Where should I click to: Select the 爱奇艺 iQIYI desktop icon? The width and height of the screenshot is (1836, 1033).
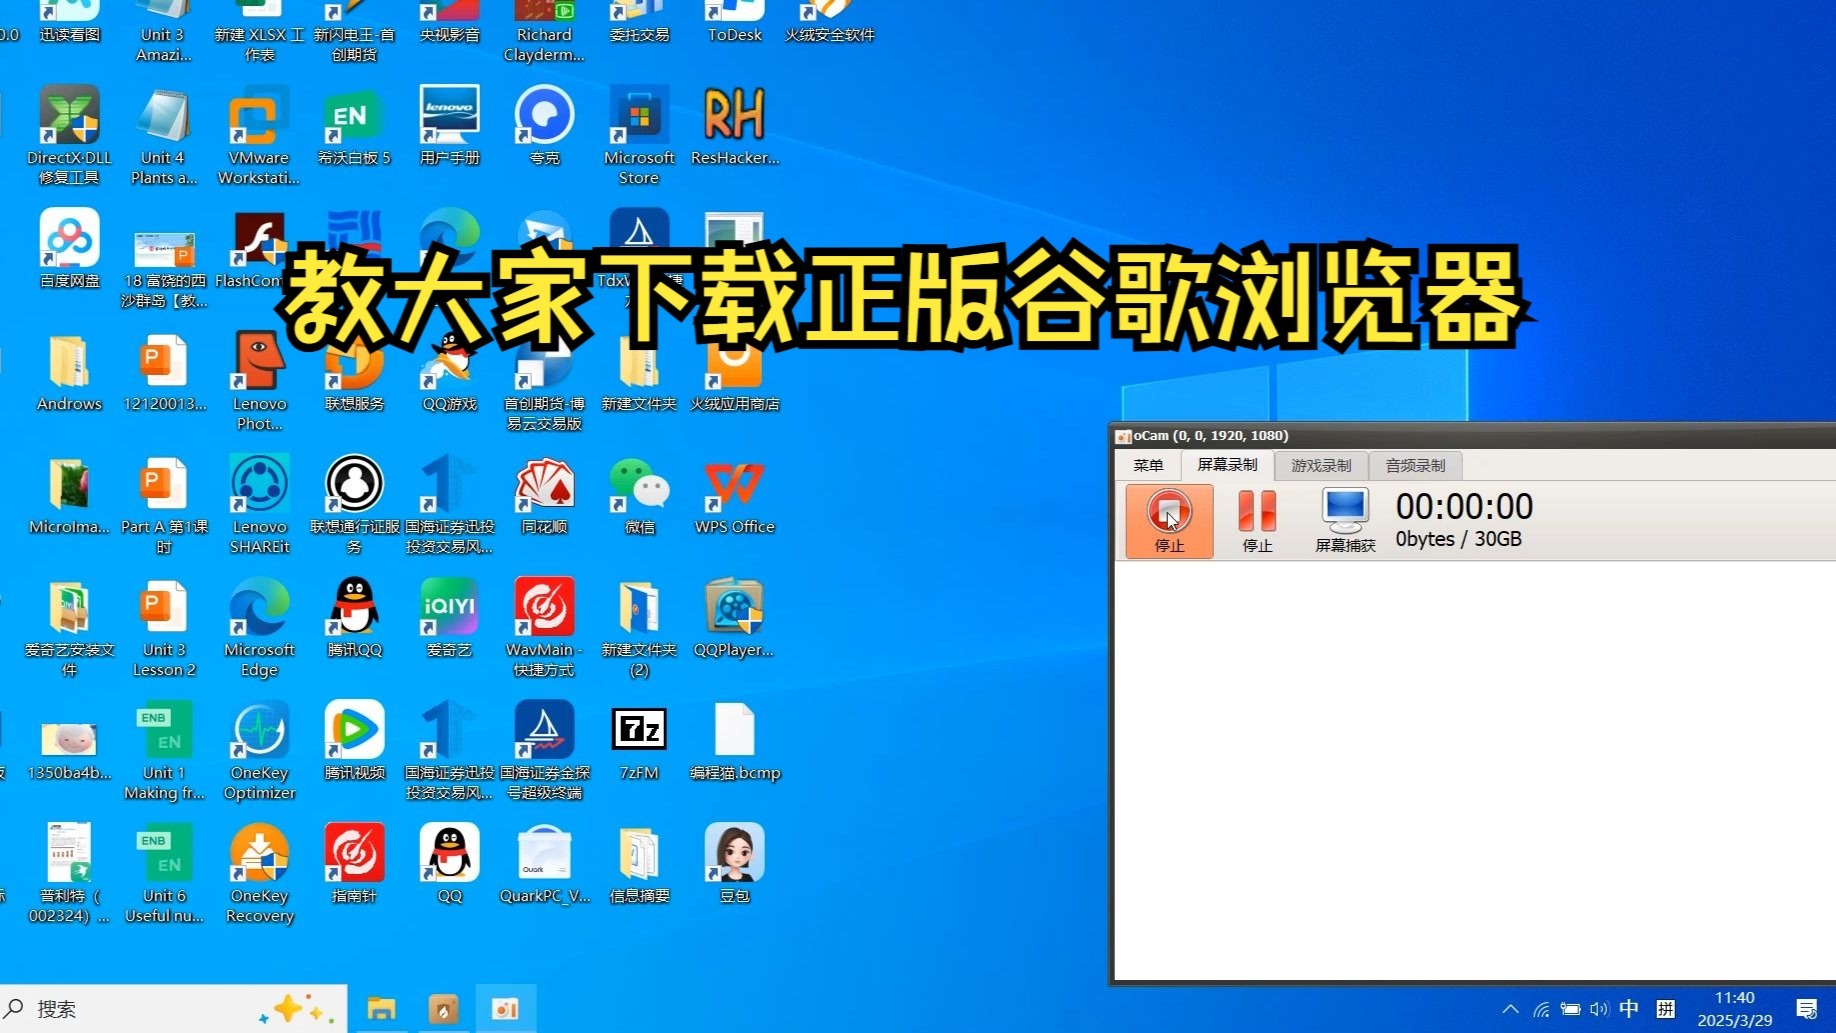pyautogui.click(x=449, y=619)
